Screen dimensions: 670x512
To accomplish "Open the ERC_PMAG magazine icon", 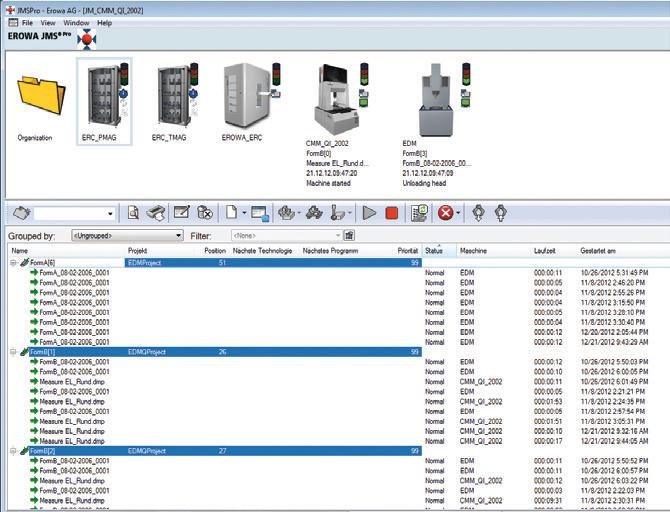I will [x=103, y=96].
